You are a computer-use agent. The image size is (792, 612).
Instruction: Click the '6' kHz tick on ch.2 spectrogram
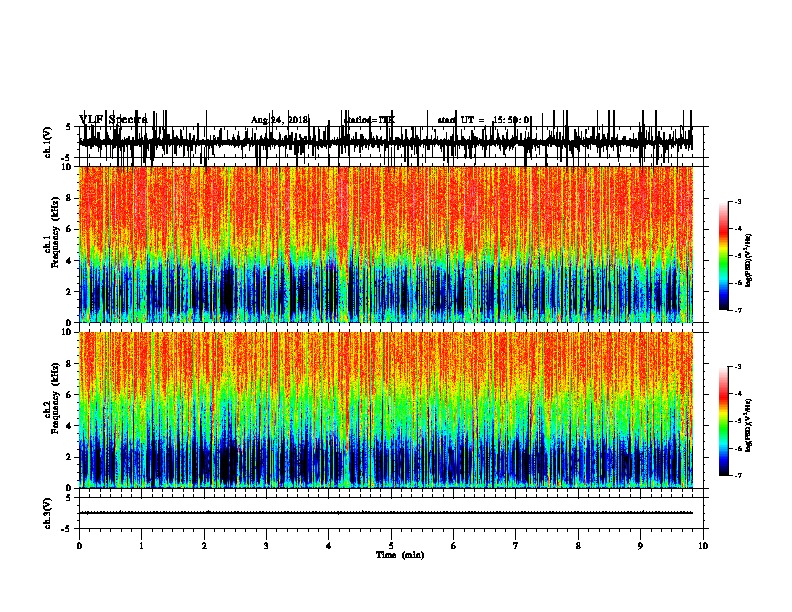pyautogui.click(x=69, y=395)
